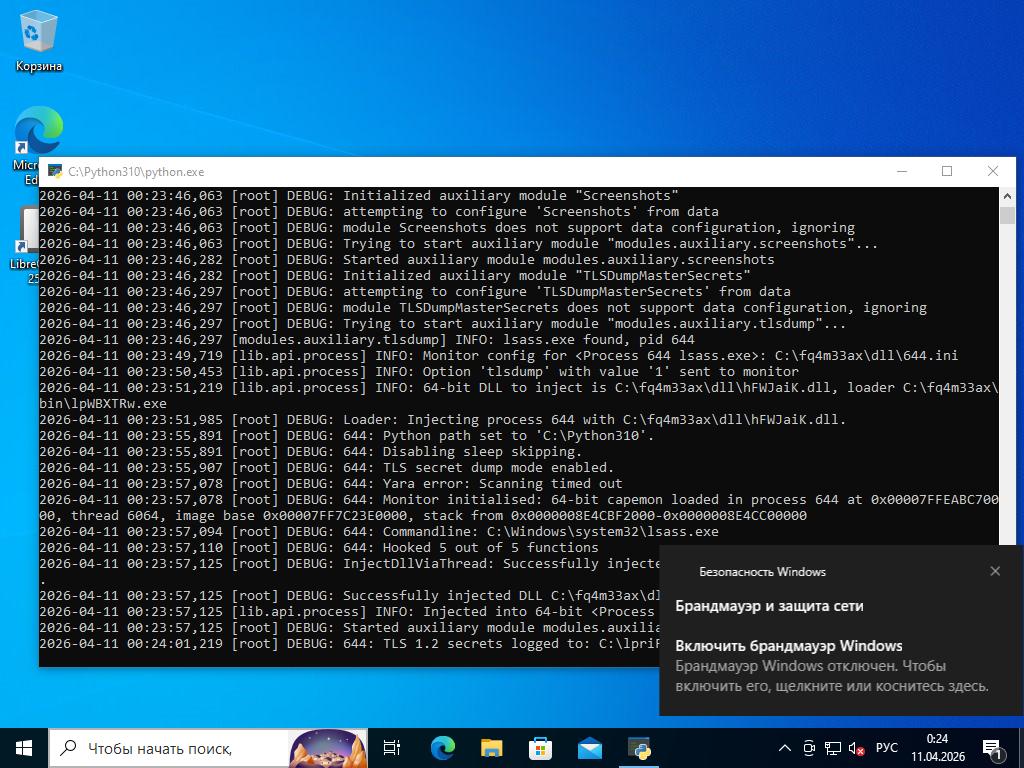Open the Windows Start menu
Viewport: 1024px width, 768px height.
pos(24,747)
